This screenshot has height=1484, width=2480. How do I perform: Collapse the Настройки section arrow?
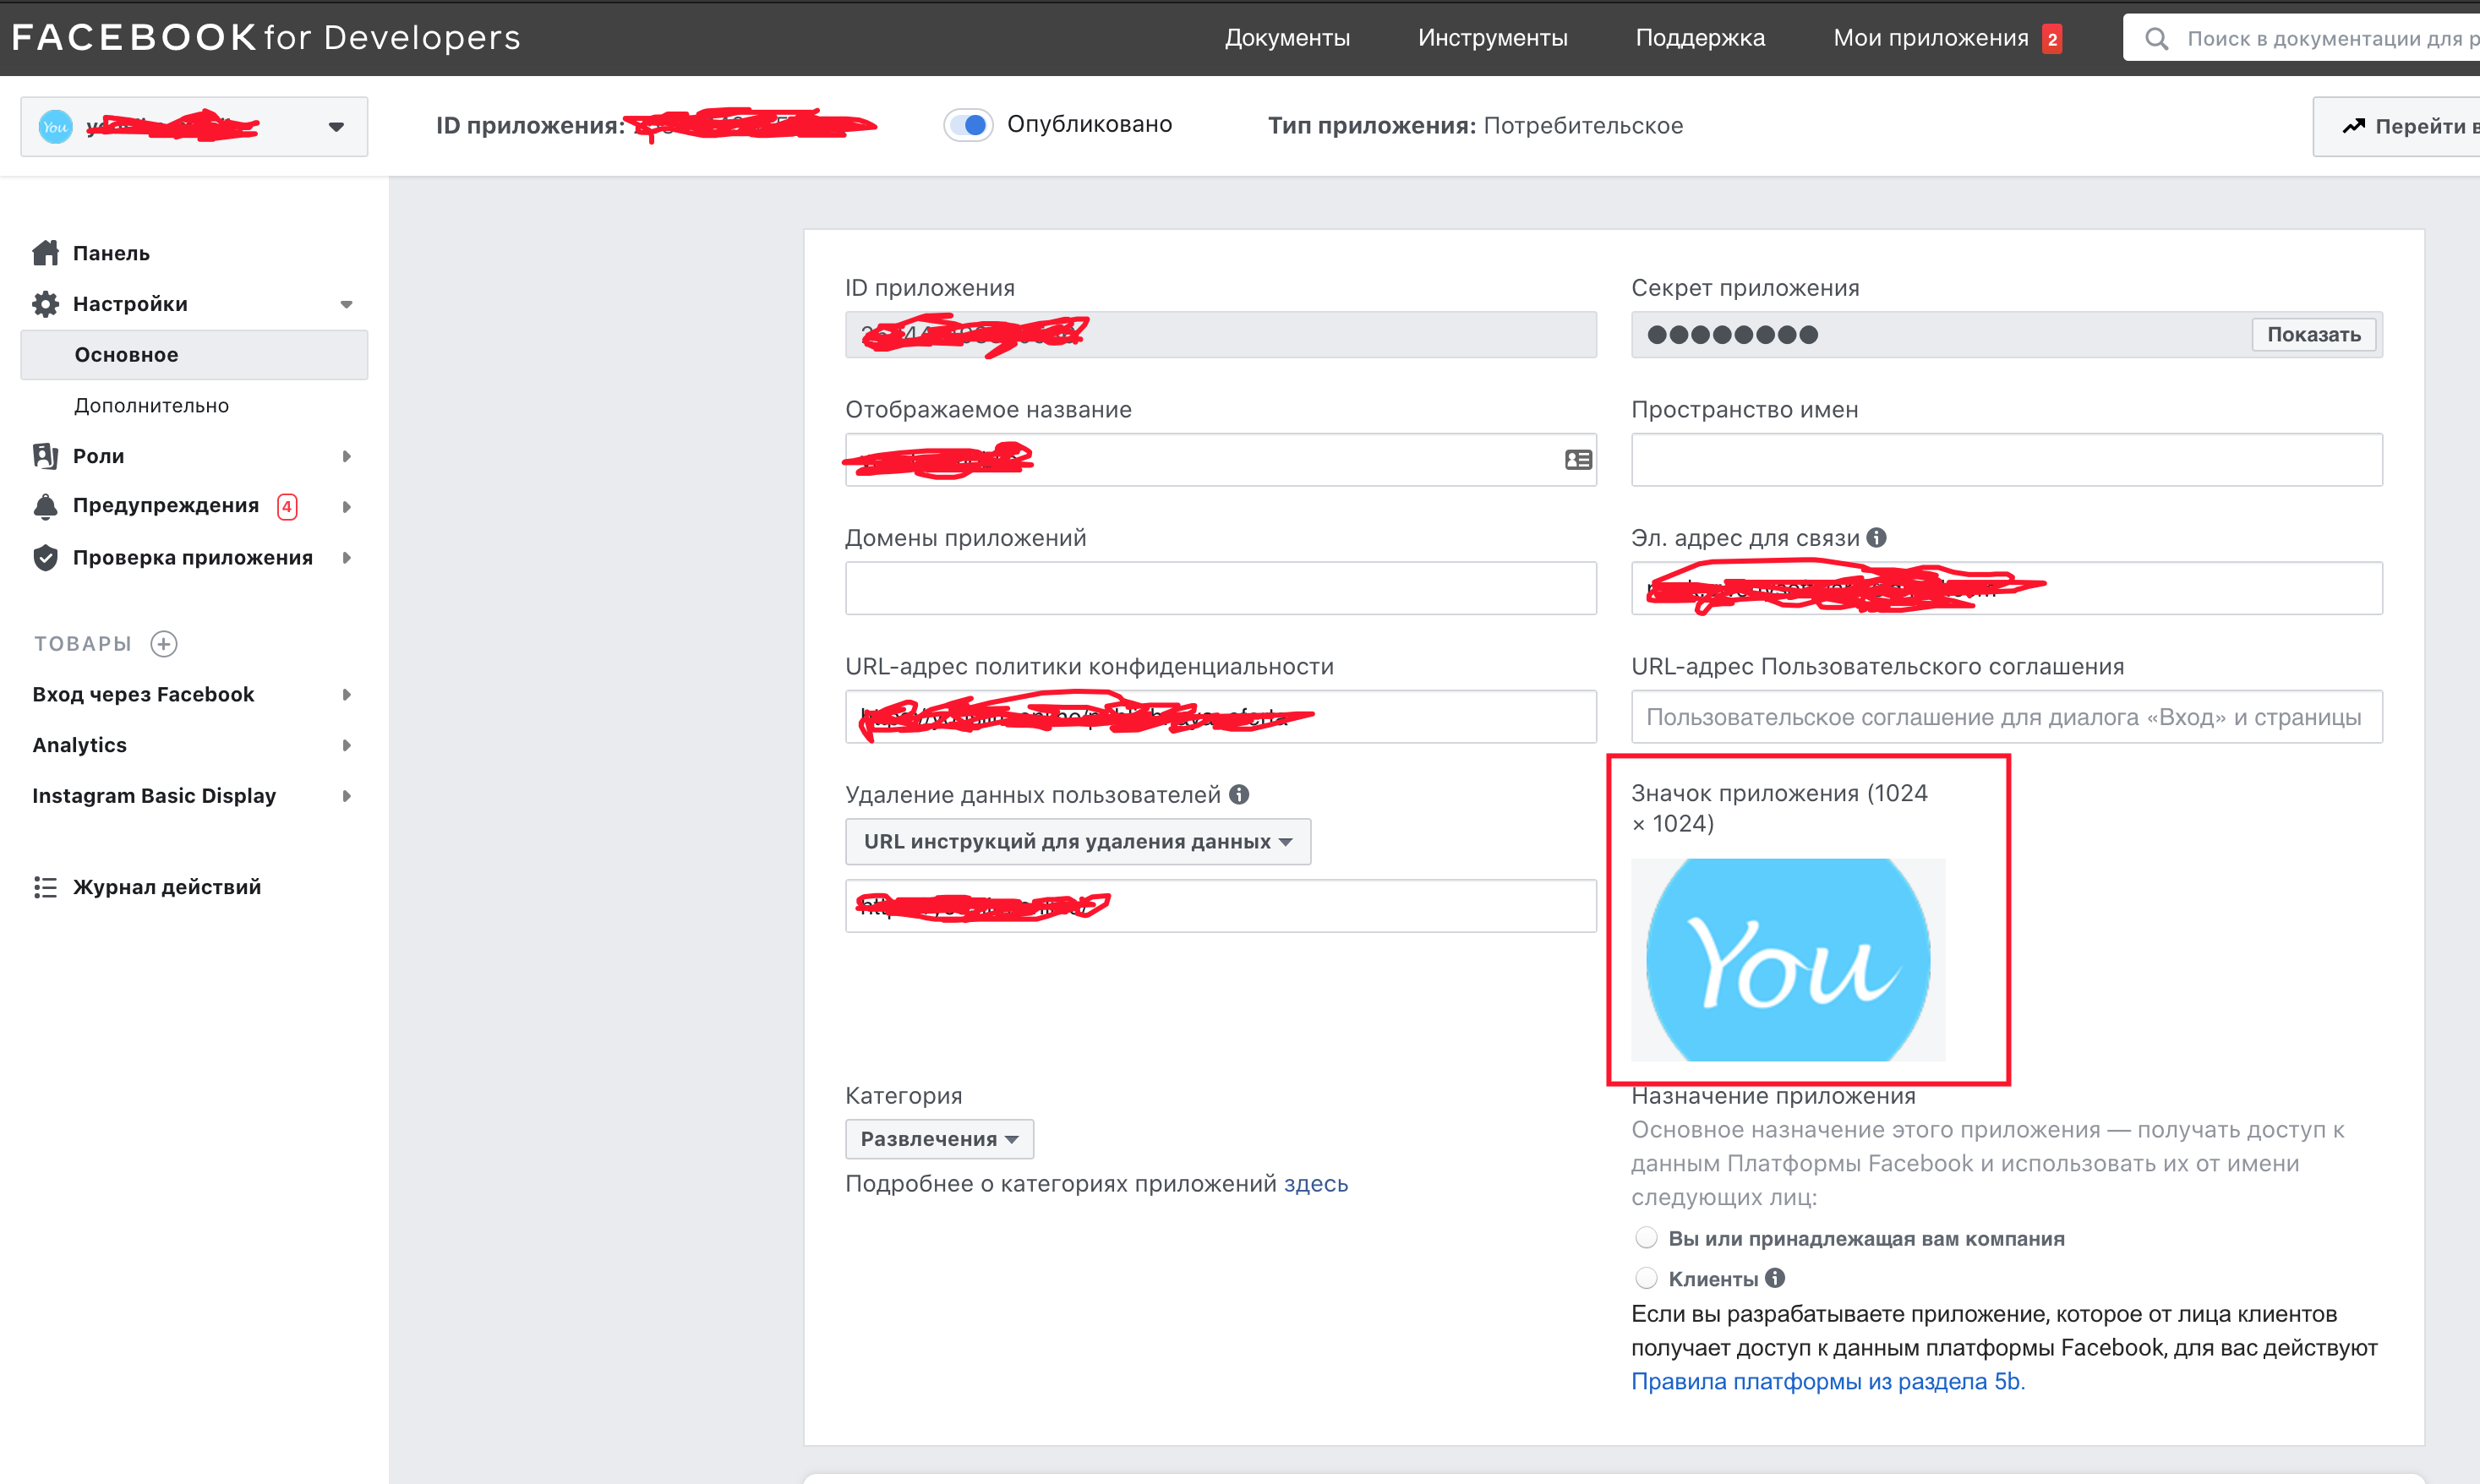pos(346,304)
